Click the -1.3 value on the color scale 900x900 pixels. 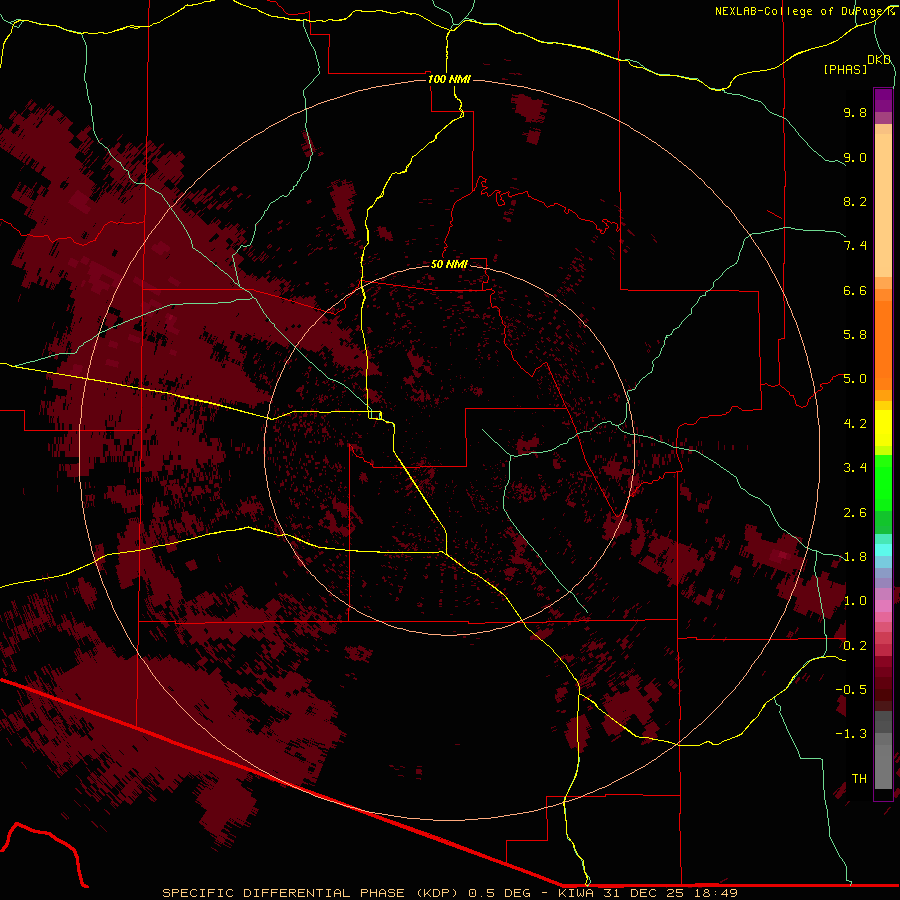[x=851, y=734]
